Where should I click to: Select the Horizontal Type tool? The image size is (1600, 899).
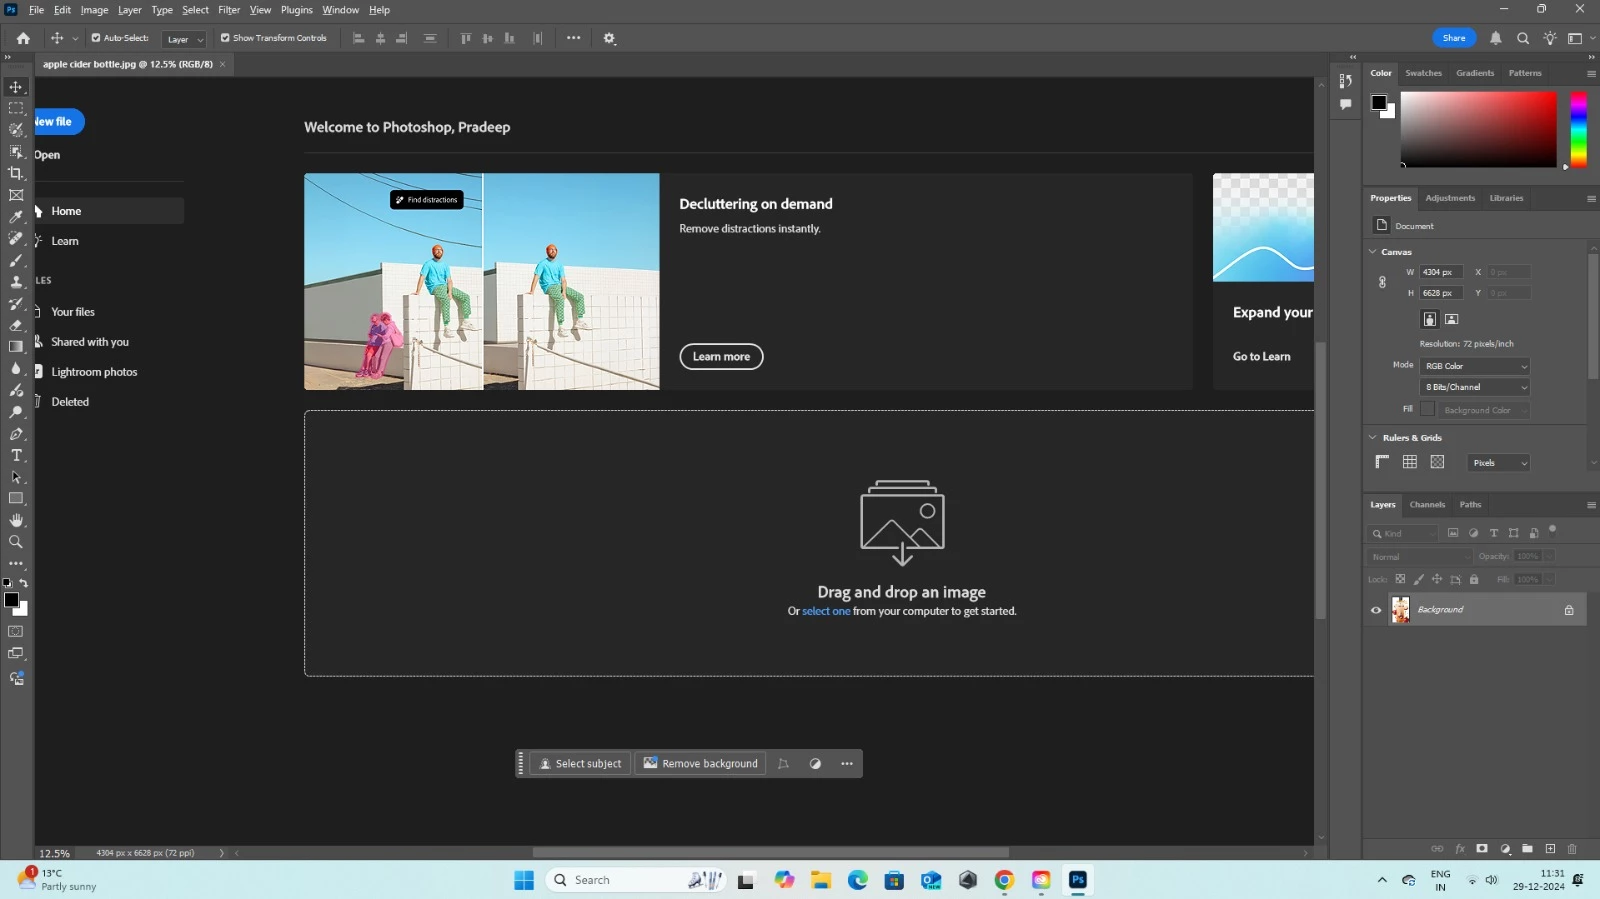pyautogui.click(x=16, y=455)
